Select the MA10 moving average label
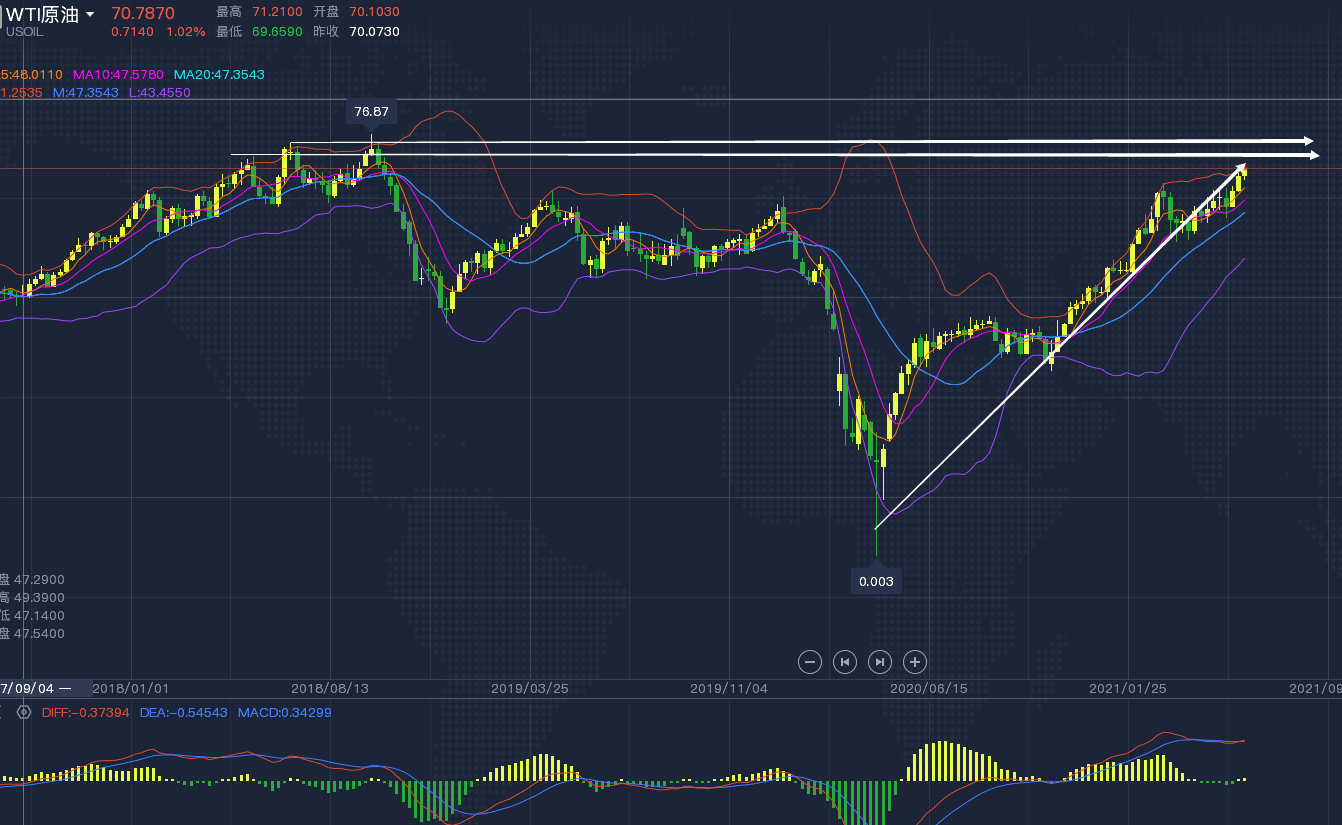Image resolution: width=1342 pixels, height=825 pixels. [x=118, y=75]
